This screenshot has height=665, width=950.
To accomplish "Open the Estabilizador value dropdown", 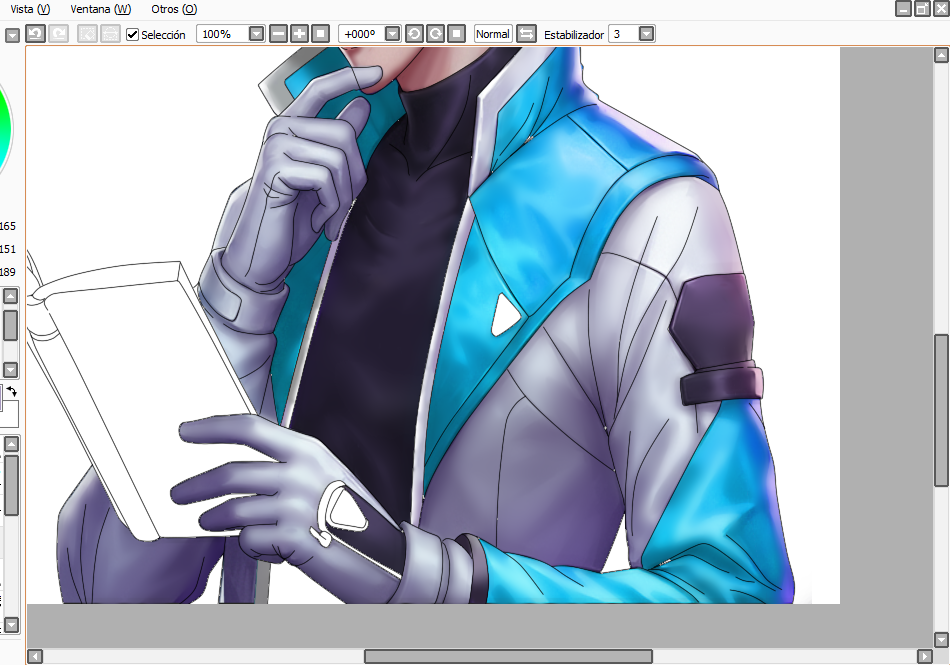I will pyautogui.click(x=646, y=34).
